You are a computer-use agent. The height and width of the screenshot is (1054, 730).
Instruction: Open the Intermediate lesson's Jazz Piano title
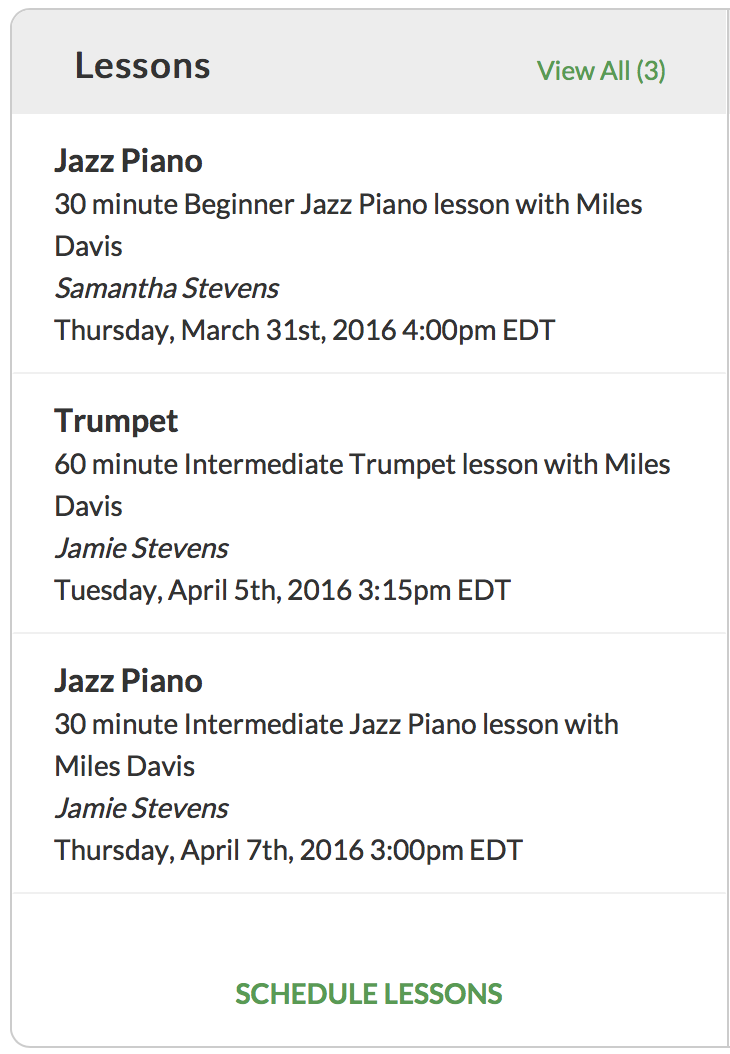(x=128, y=681)
